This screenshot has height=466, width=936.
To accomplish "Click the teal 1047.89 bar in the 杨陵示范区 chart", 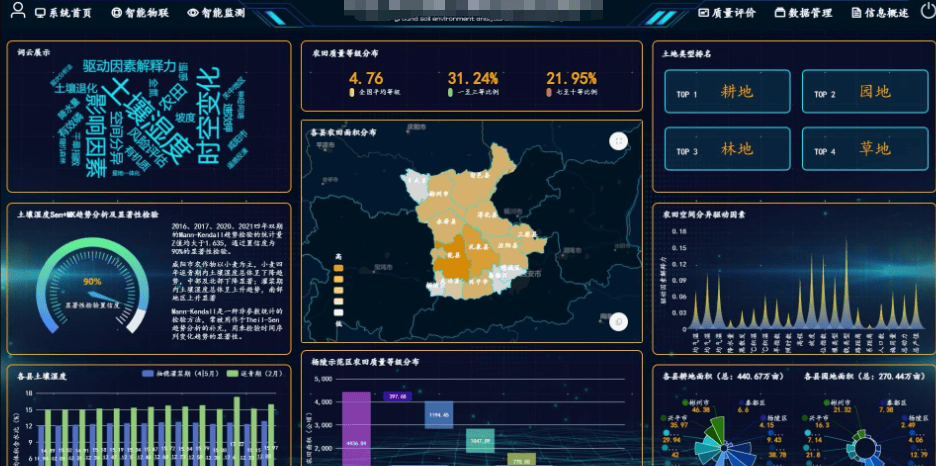I will 480,440.
